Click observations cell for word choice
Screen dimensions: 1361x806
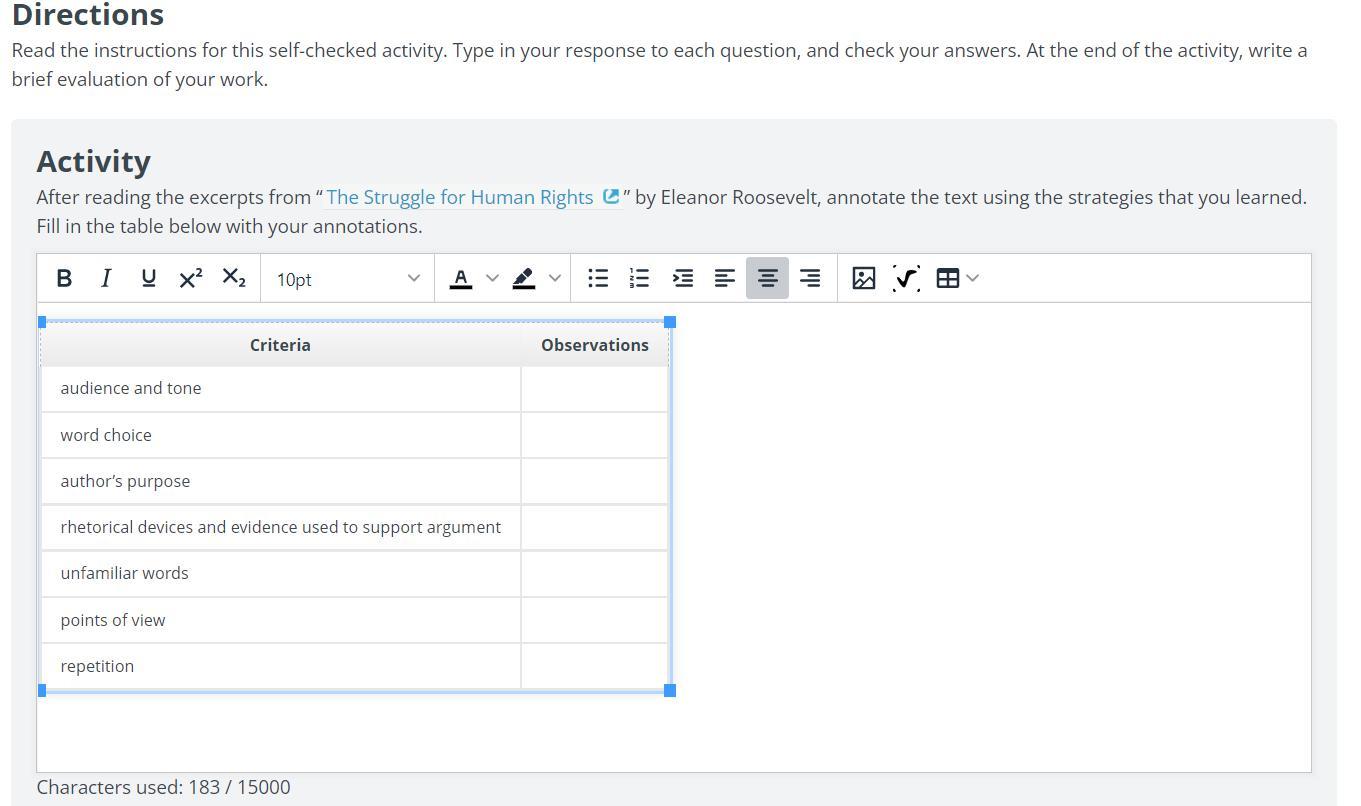coord(595,435)
